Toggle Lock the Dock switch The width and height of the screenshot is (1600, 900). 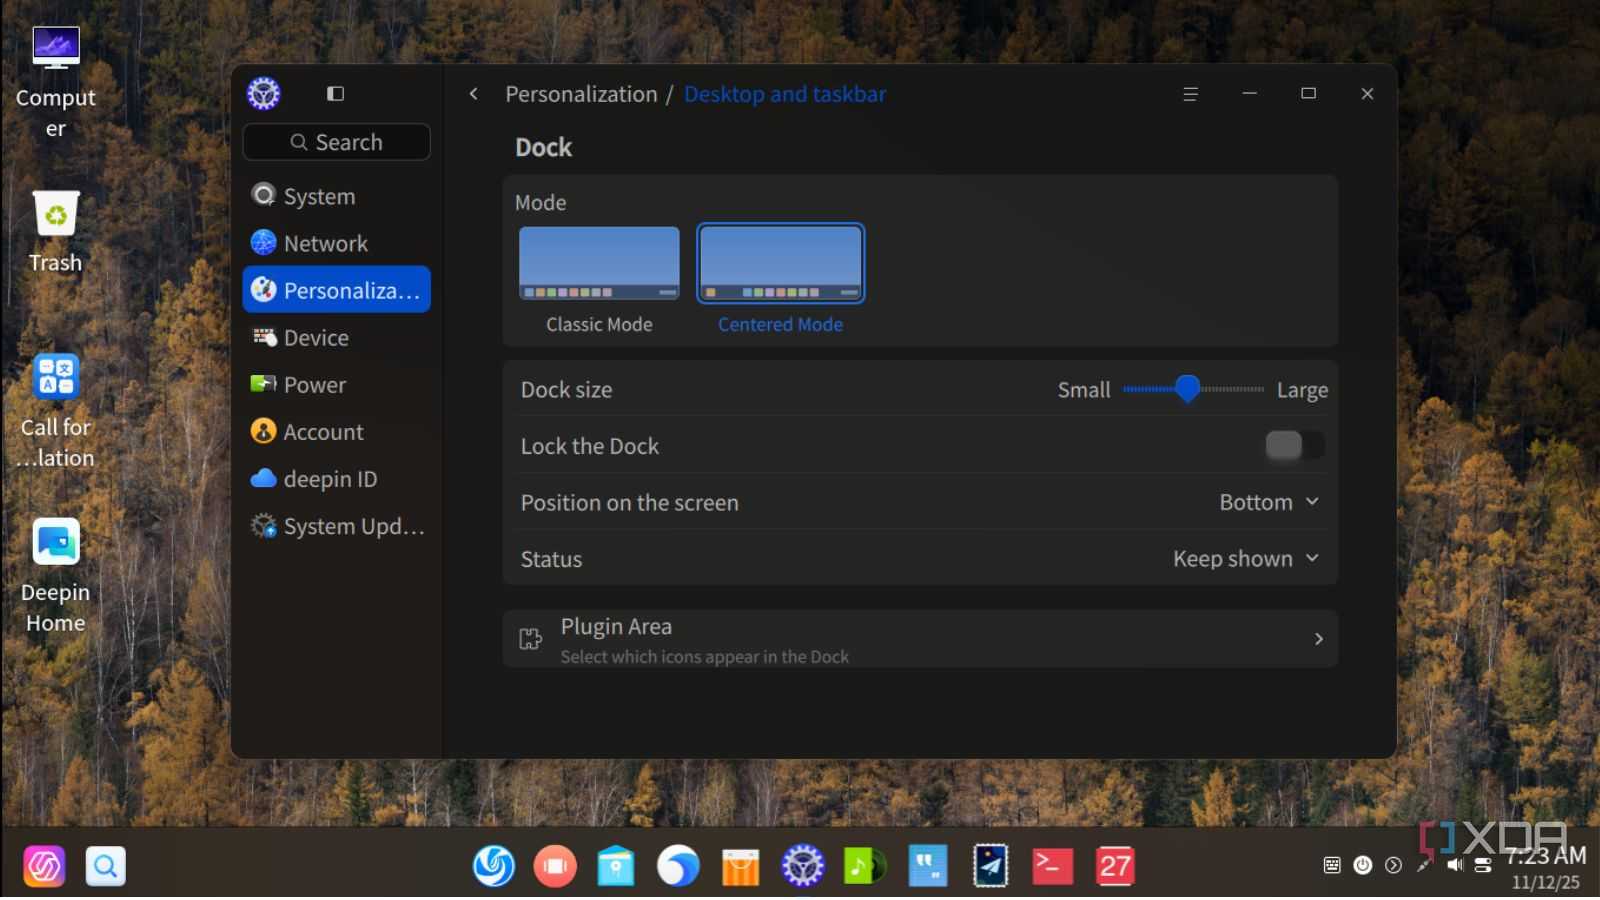(x=1295, y=446)
